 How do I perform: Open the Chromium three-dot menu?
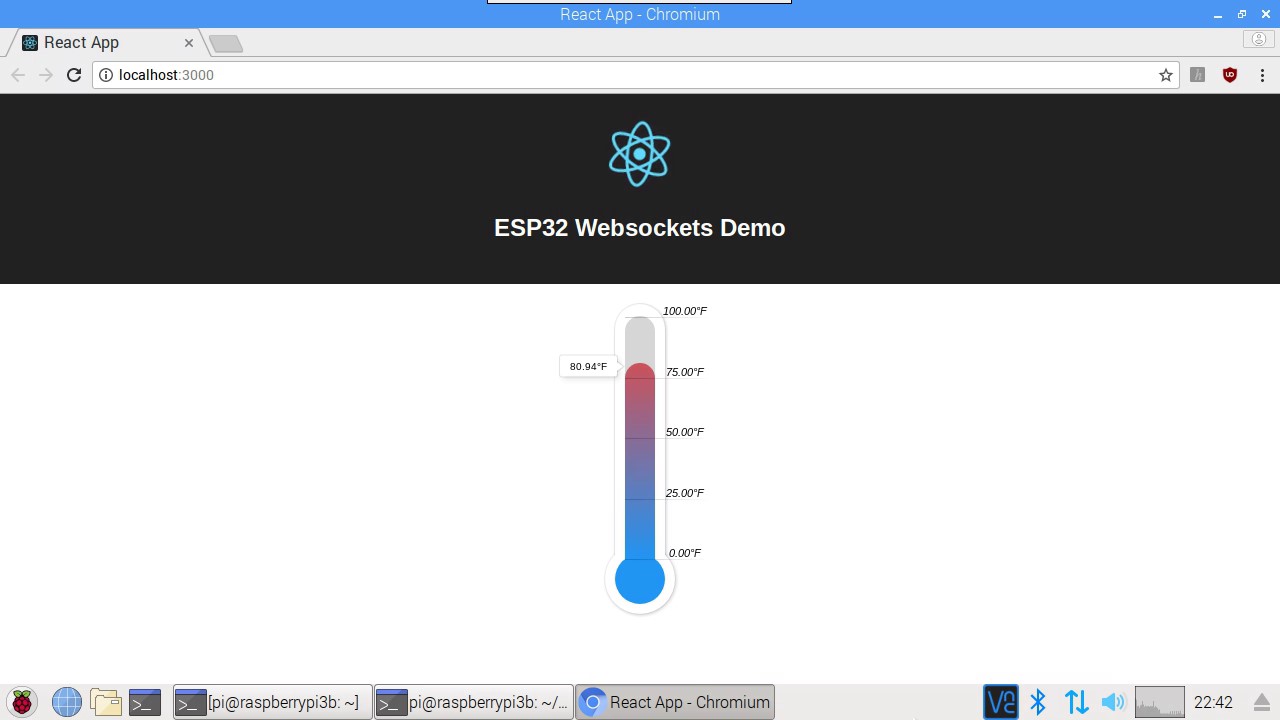click(x=1262, y=75)
